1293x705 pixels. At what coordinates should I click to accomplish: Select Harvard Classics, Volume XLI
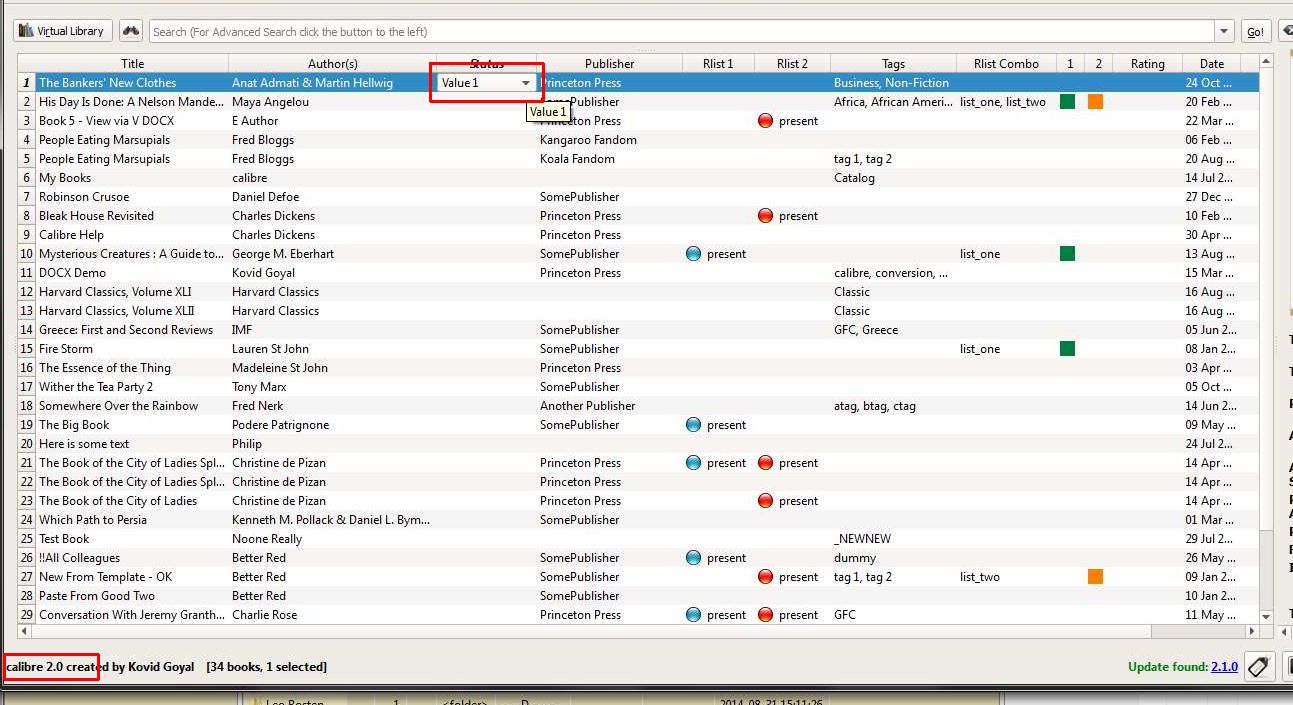click(x=115, y=292)
